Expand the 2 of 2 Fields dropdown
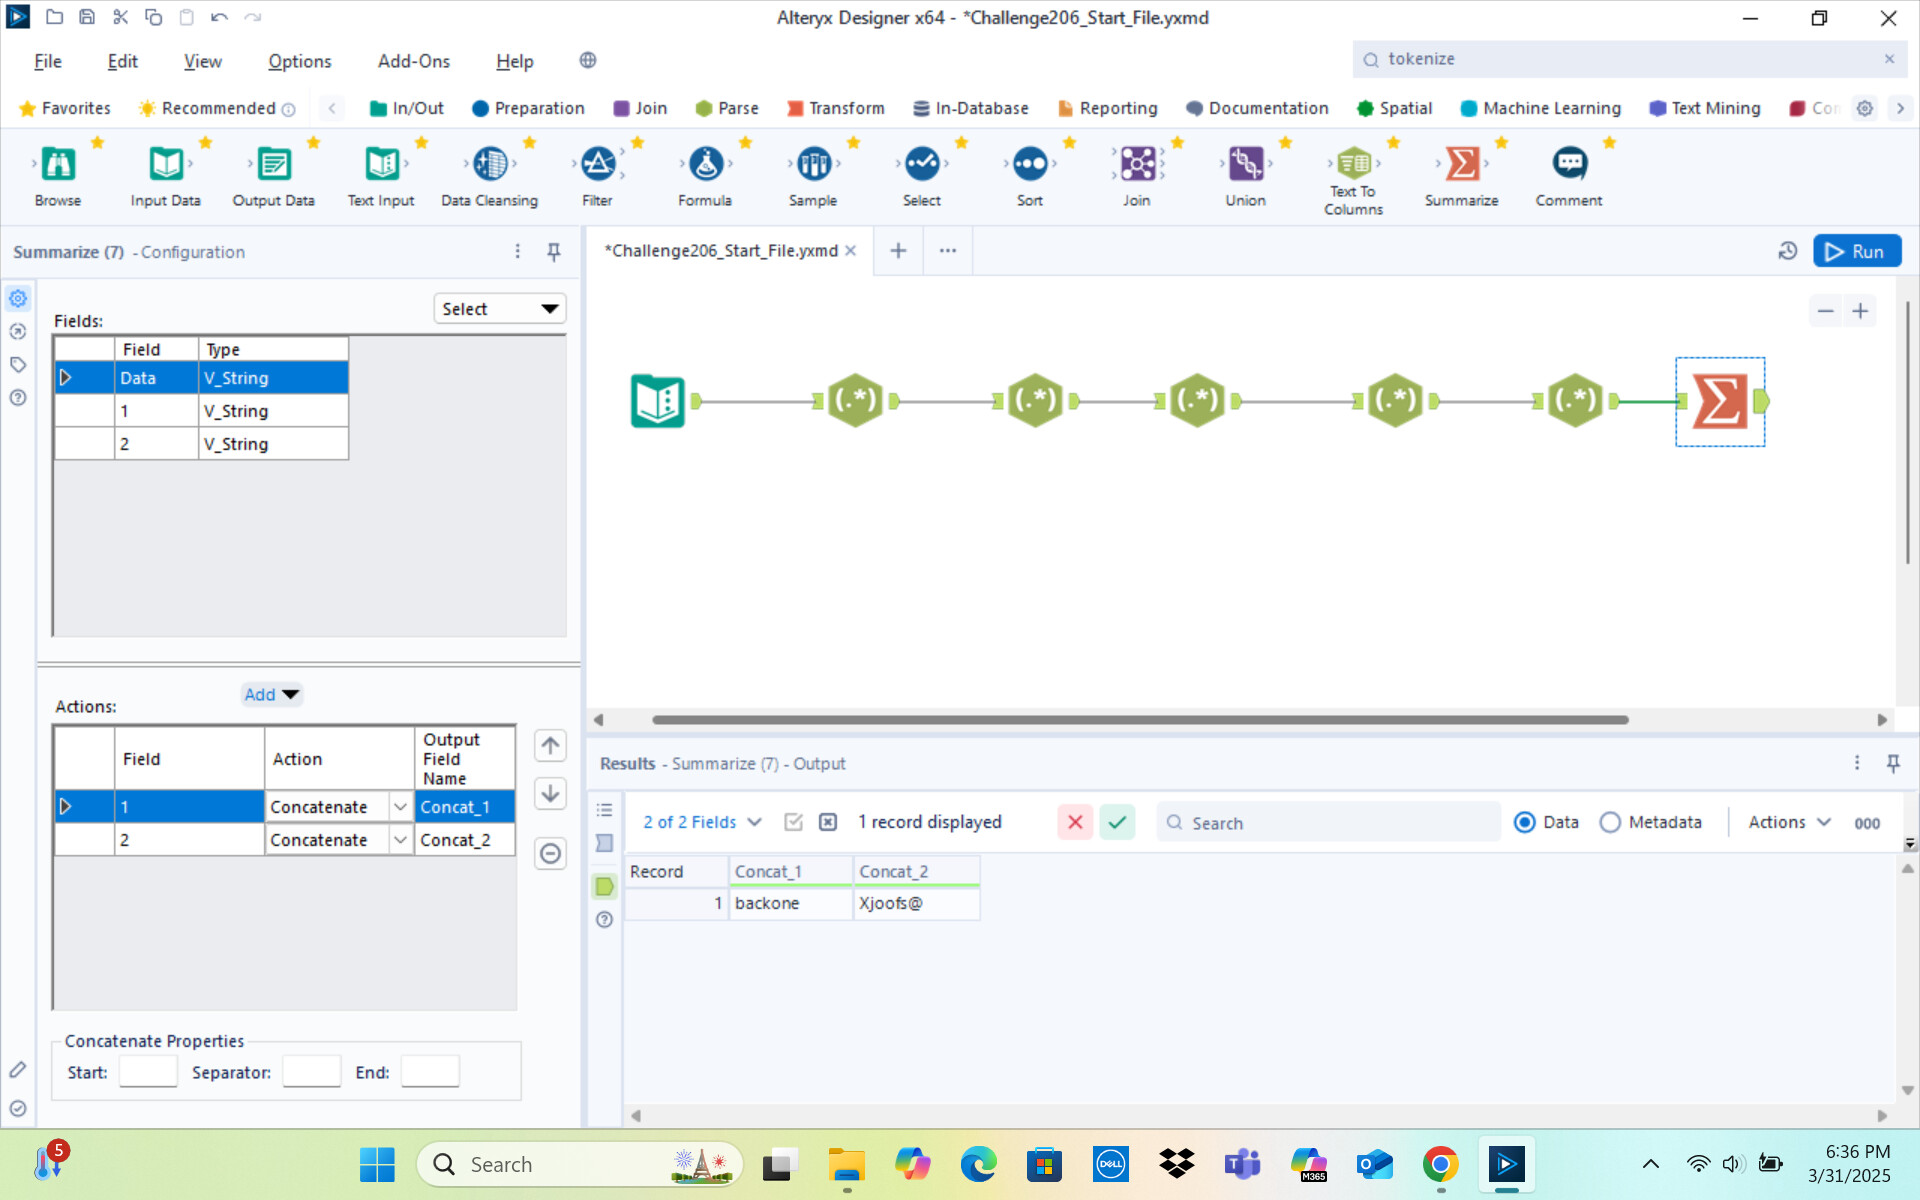Image resolution: width=1920 pixels, height=1200 pixels. tap(702, 822)
